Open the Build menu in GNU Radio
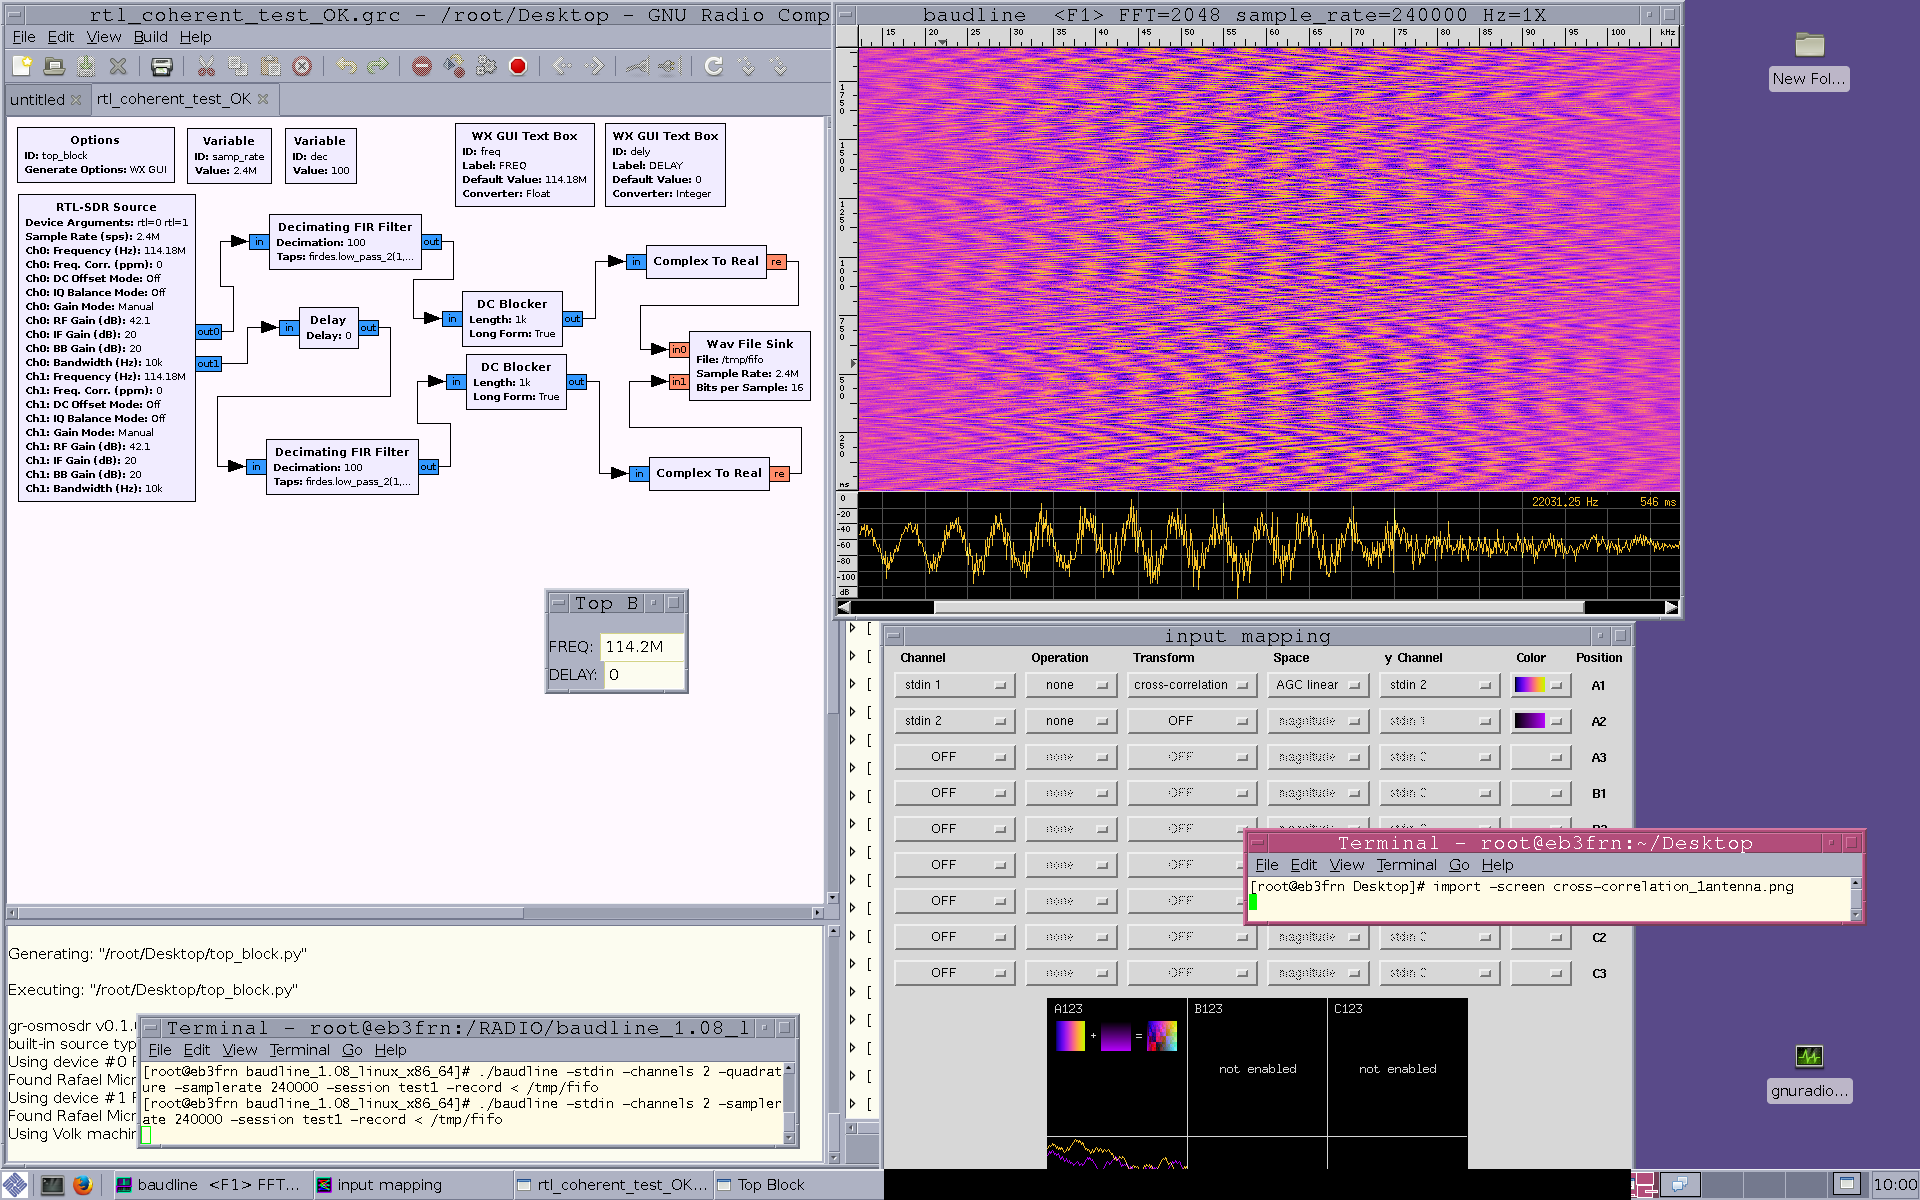Viewport: 1920px width, 1200px height. (150, 37)
